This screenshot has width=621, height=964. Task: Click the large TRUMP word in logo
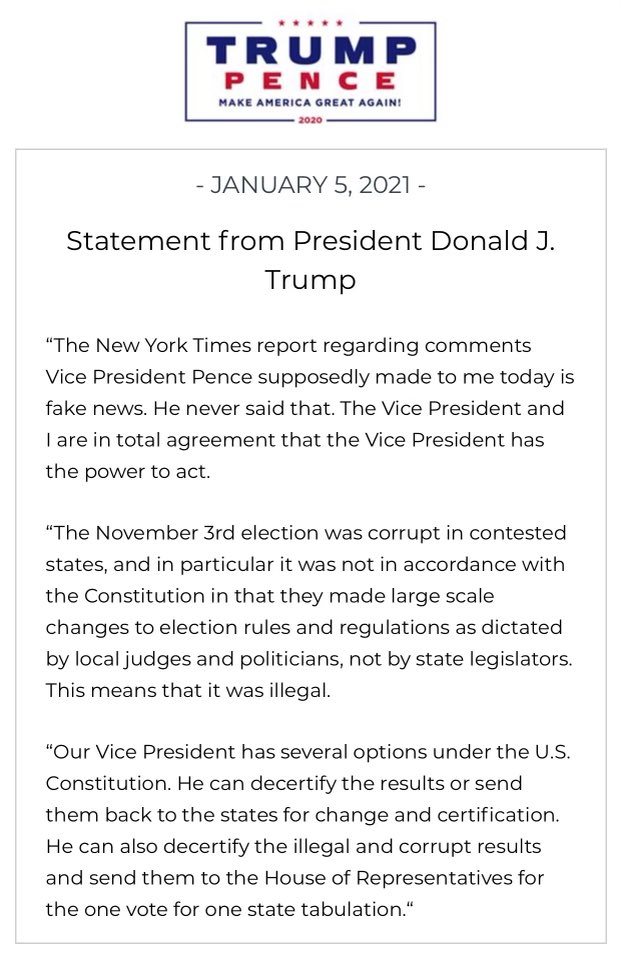(x=310, y=50)
